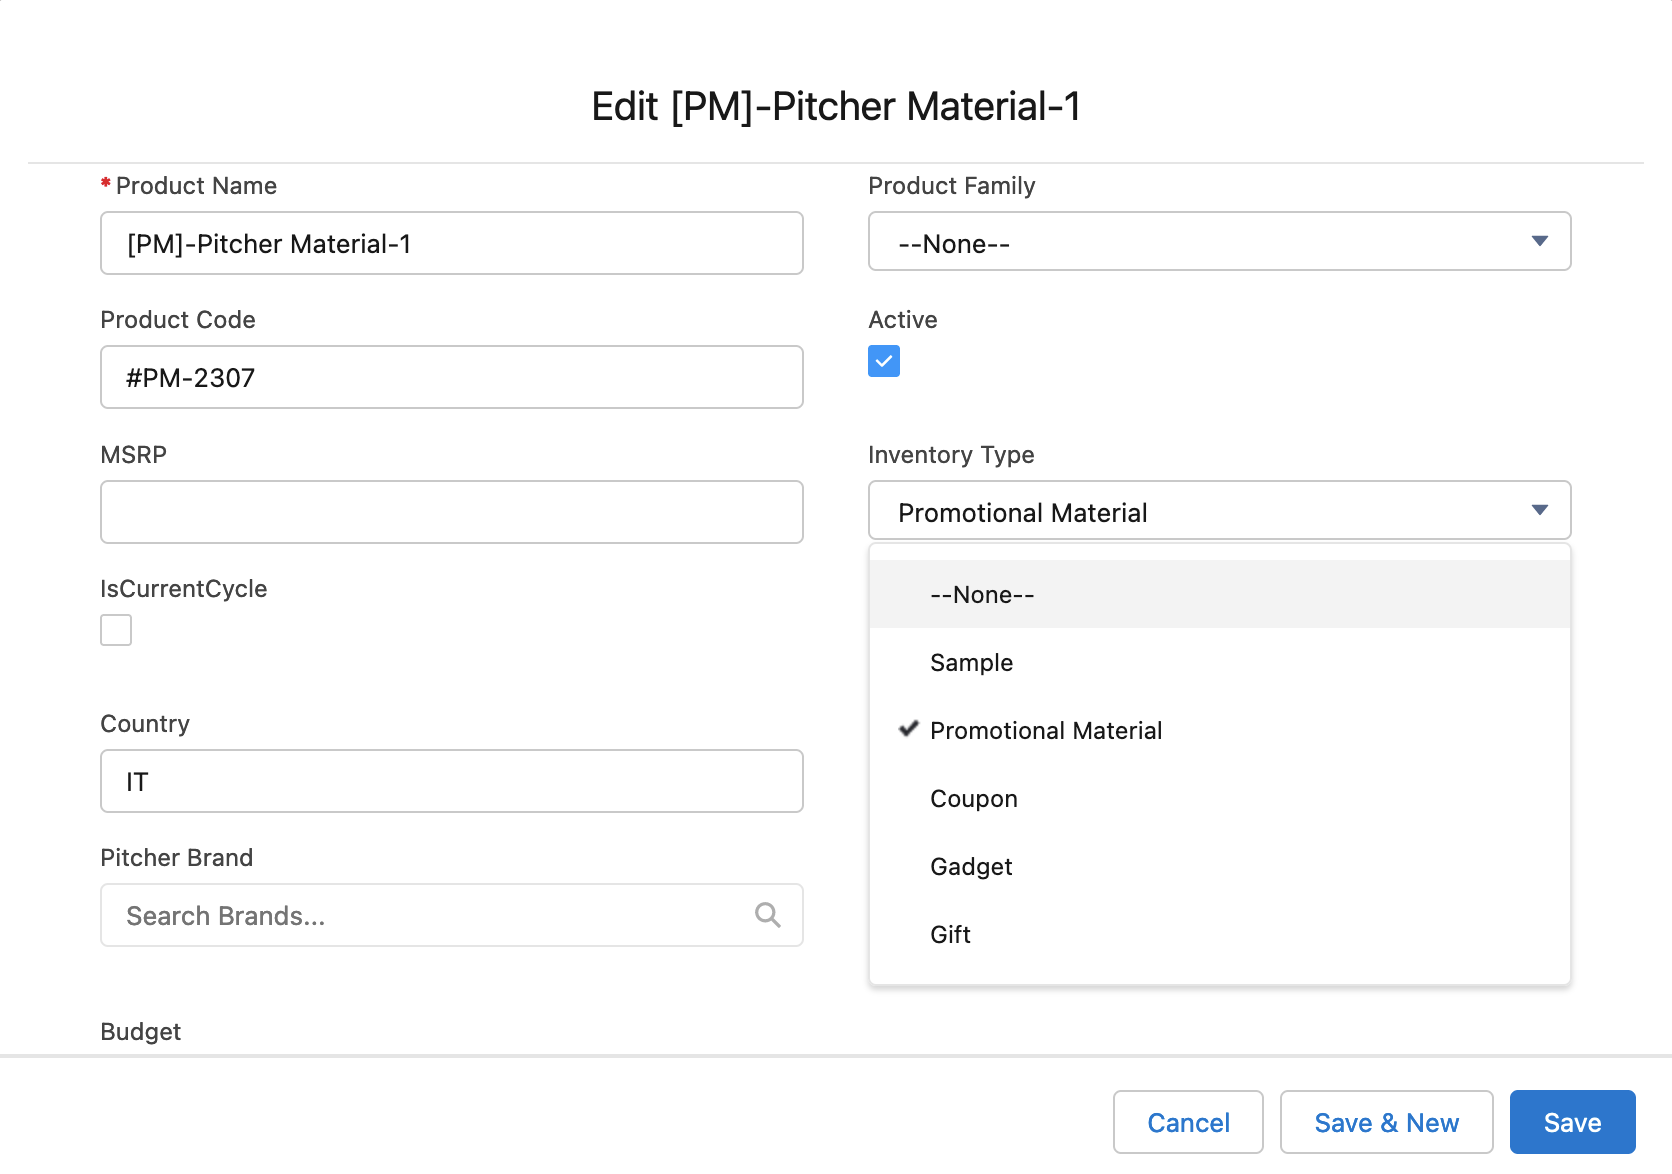Select the checked Promotional Material option
Screen dimensions: 1672x1174
(x=1045, y=731)
